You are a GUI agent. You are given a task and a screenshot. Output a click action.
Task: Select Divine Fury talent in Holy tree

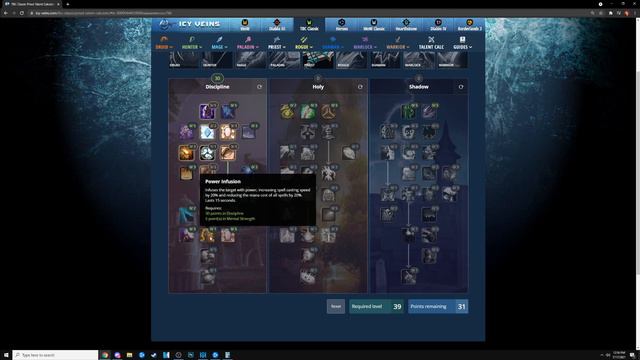coord(329,132)
